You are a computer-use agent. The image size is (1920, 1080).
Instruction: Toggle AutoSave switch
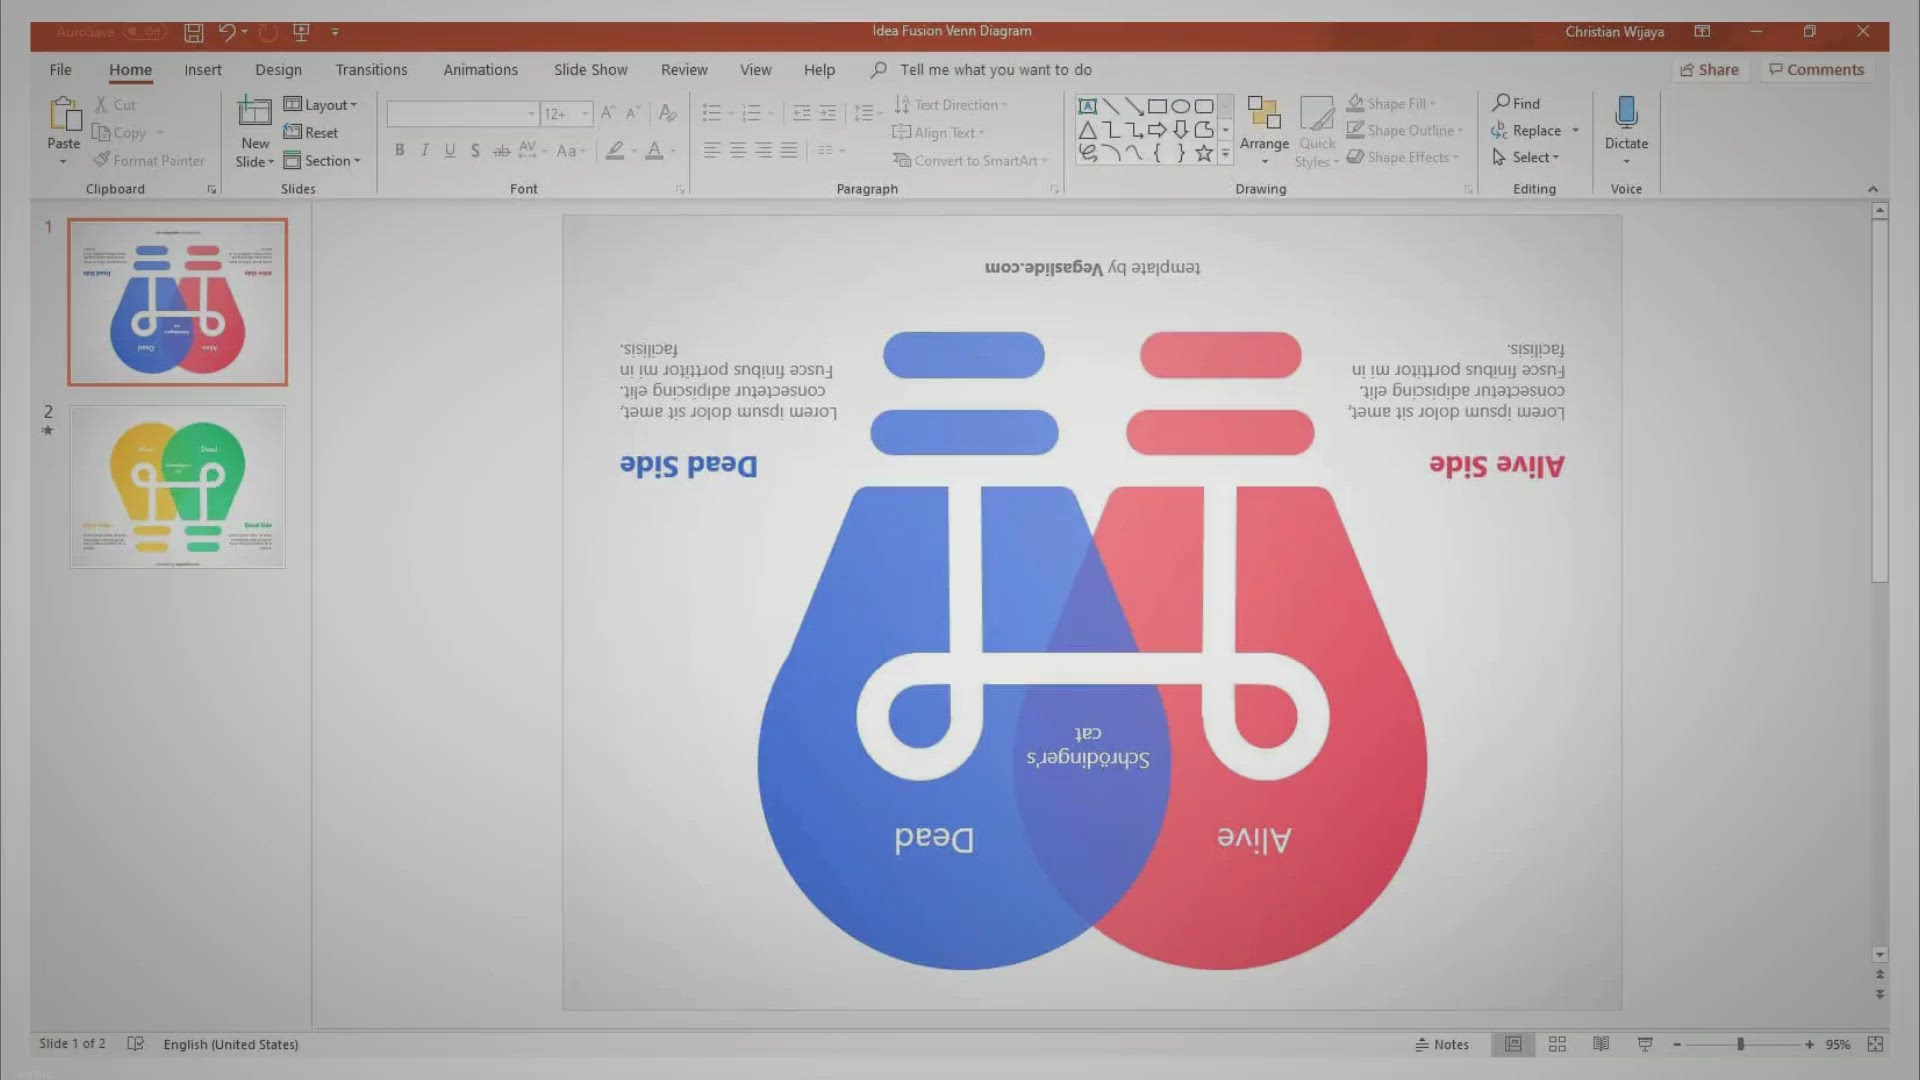point(144,32)
